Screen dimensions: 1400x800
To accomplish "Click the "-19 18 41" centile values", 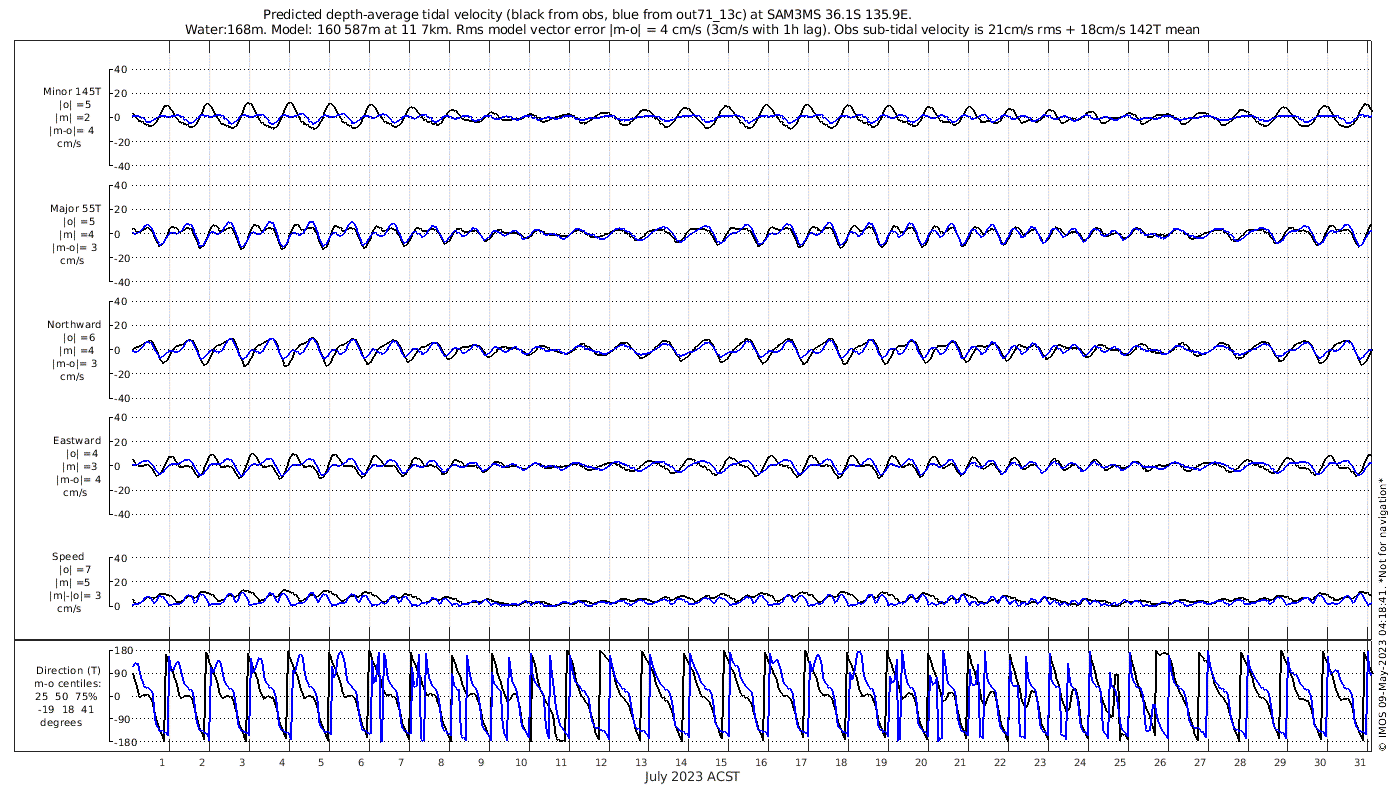I will 68,709.
